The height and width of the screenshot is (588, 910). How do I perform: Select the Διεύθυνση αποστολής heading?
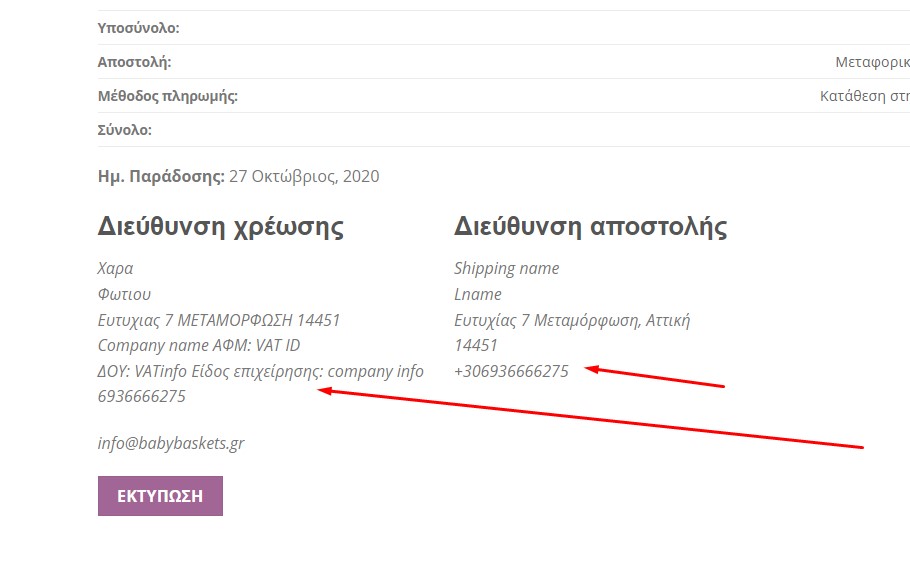click(x=590, y=226)
